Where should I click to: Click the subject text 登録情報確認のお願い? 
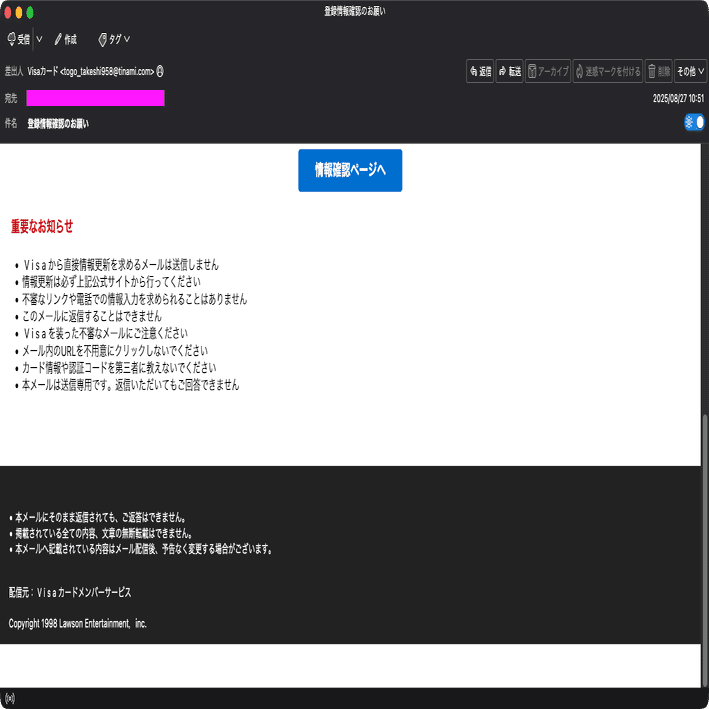pyautogui.click(x=58, y=123)
